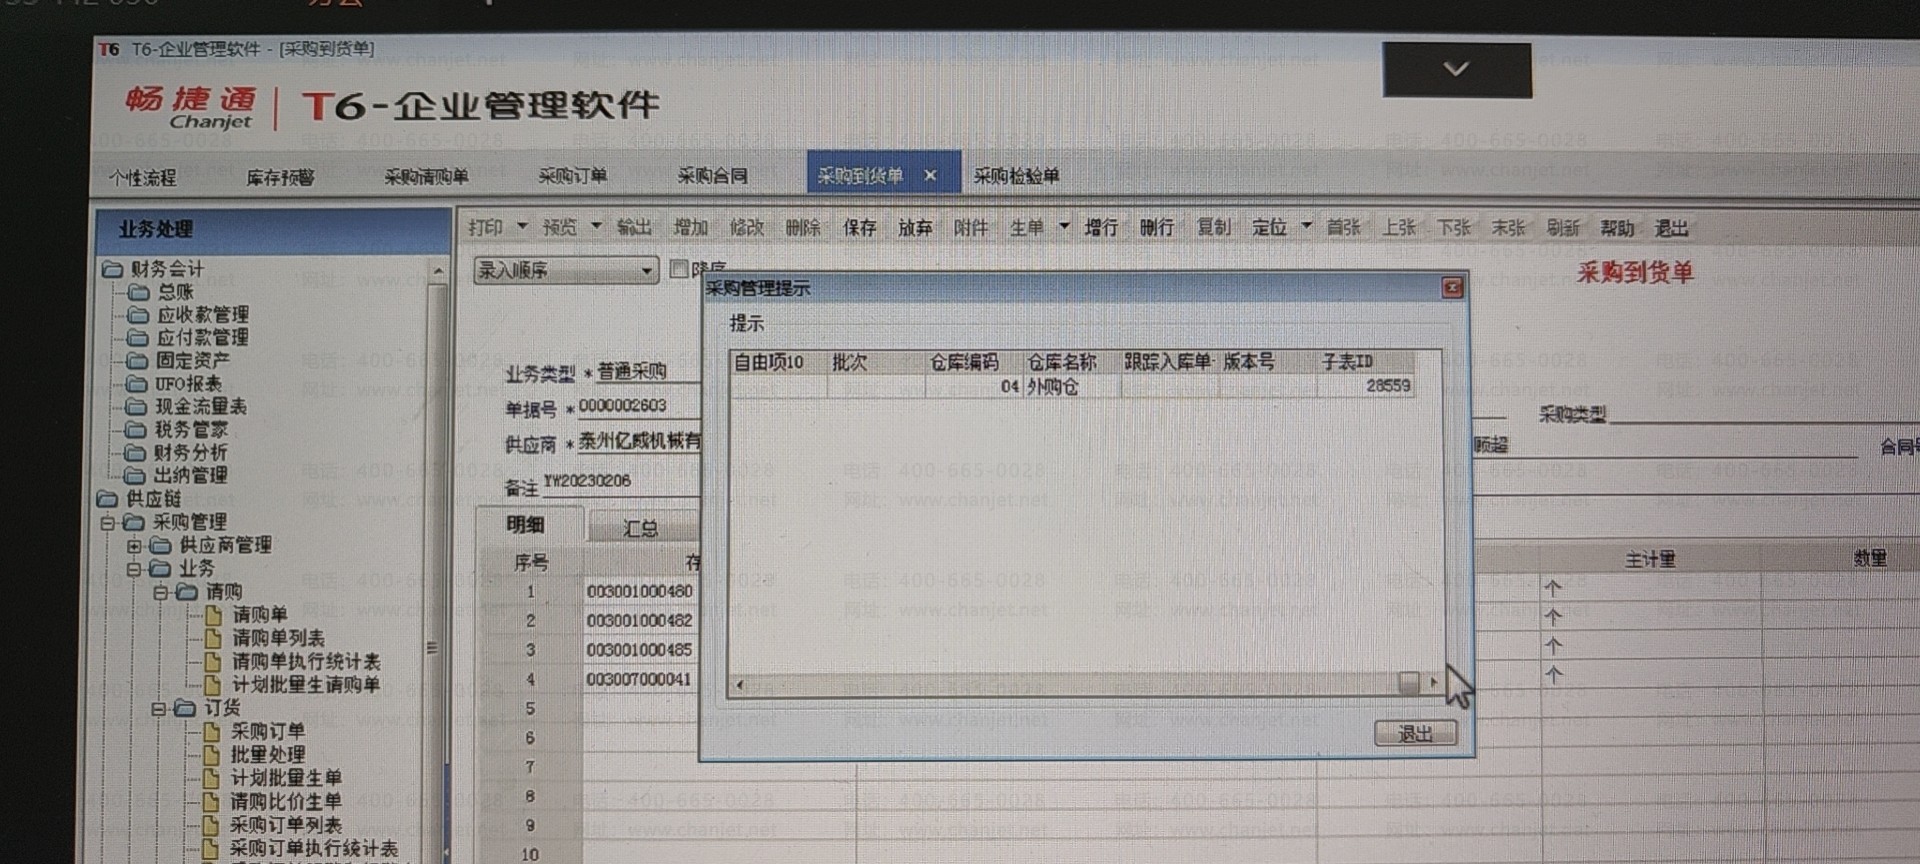Close the 采购到货单 tab
Image resolution: width=1920 pixels, height=864 pixels.
click(930, 175)
